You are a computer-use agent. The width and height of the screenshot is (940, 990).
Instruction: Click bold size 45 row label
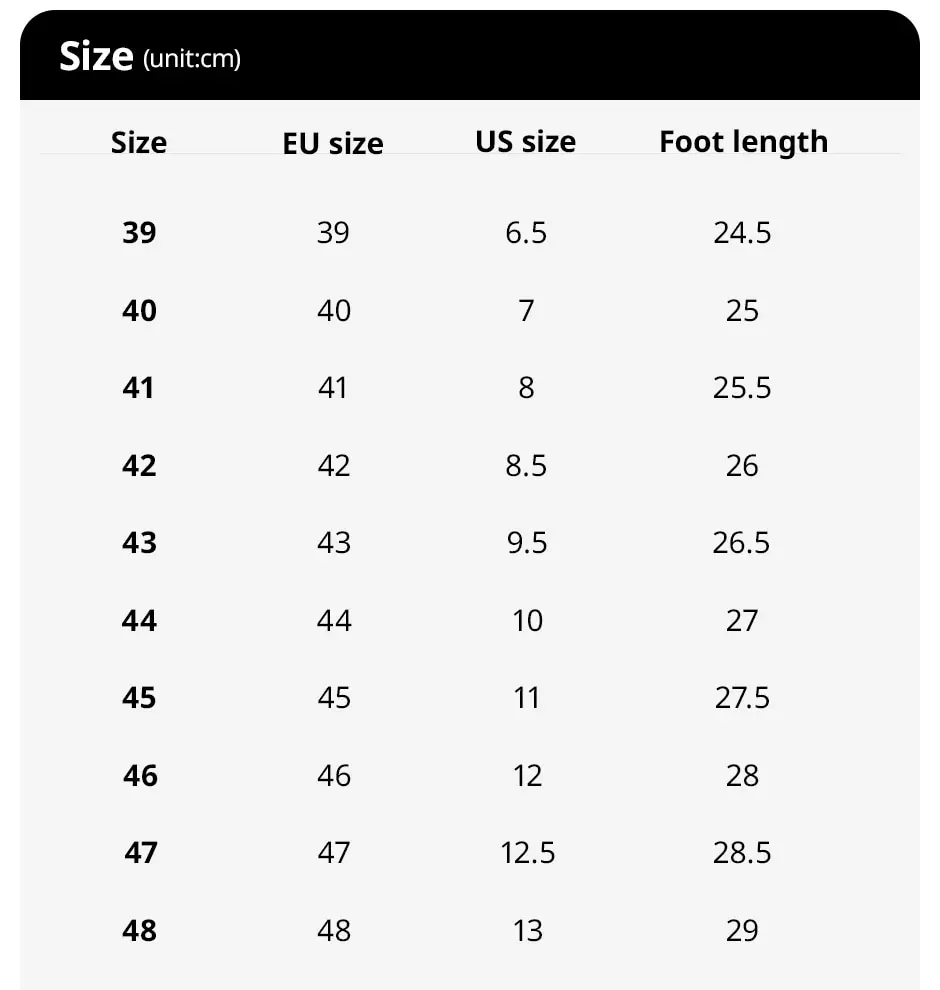(139, 697)
